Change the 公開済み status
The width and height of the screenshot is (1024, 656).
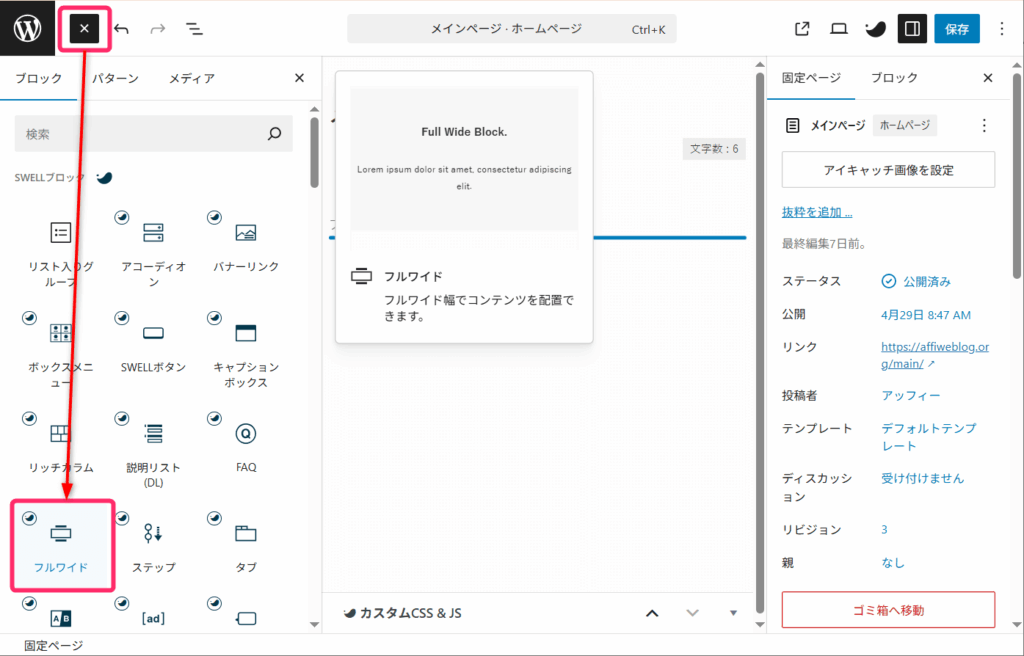click(916, 282)
